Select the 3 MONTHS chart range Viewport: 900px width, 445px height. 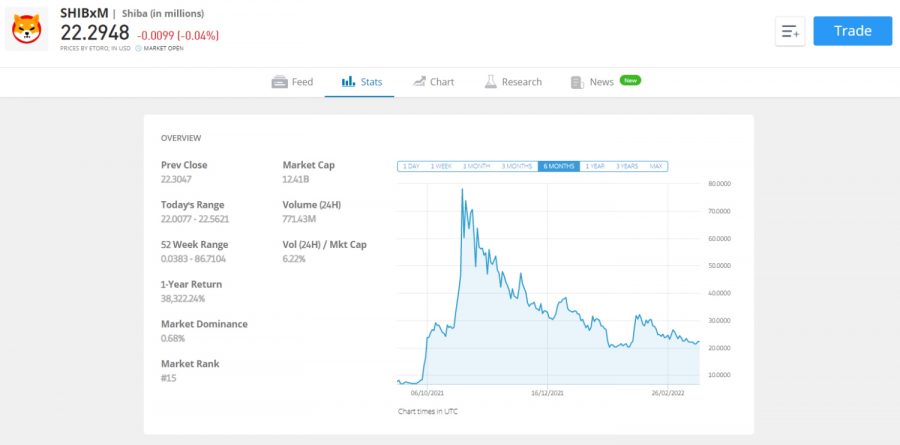517,167
